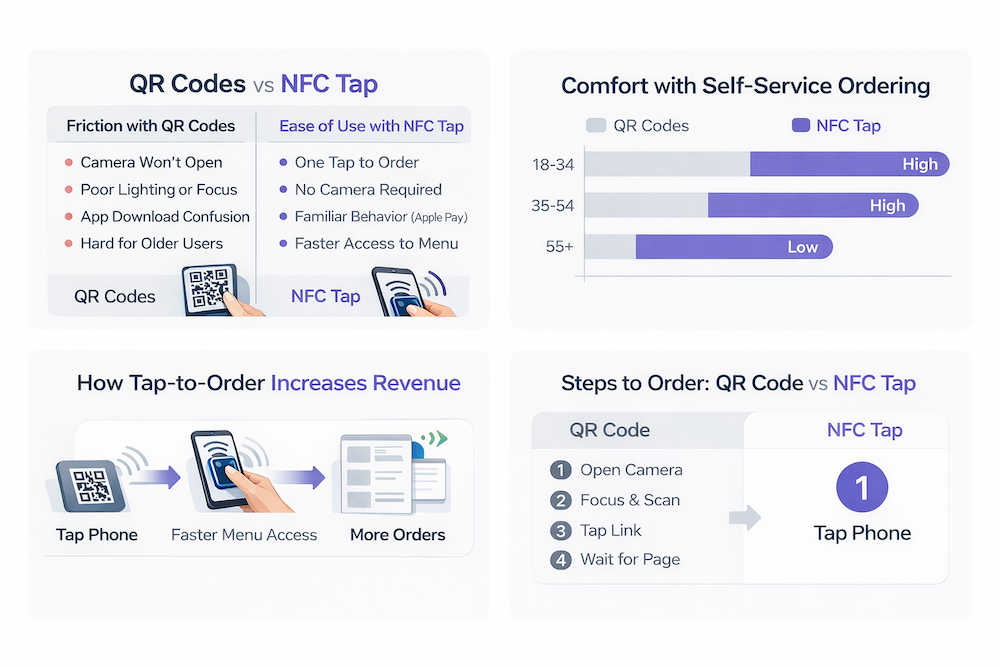Click the 55+ purple Low bar

pyautogui.click(x=733, y=247)
